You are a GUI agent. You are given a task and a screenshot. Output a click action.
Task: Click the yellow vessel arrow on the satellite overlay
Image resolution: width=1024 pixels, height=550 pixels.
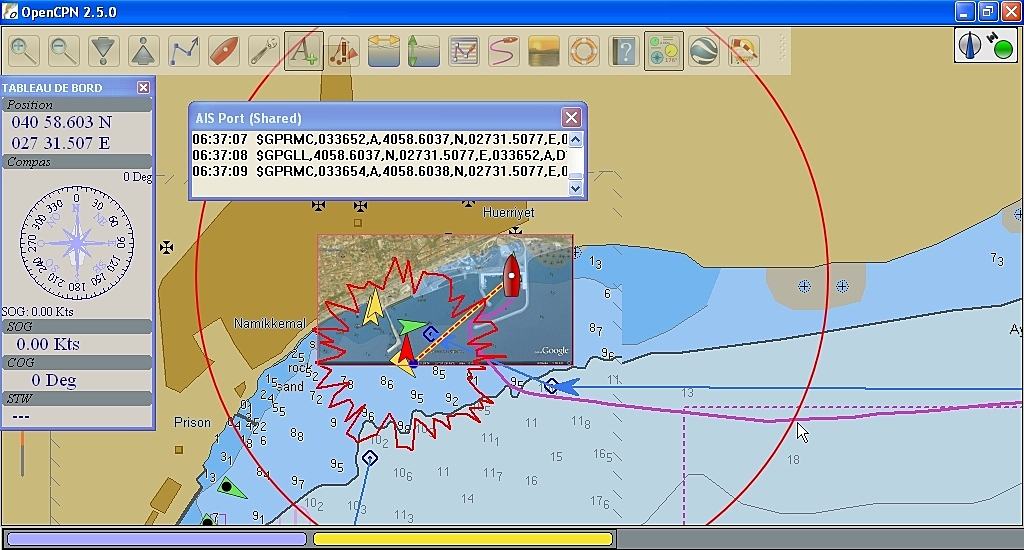[373, 308]
